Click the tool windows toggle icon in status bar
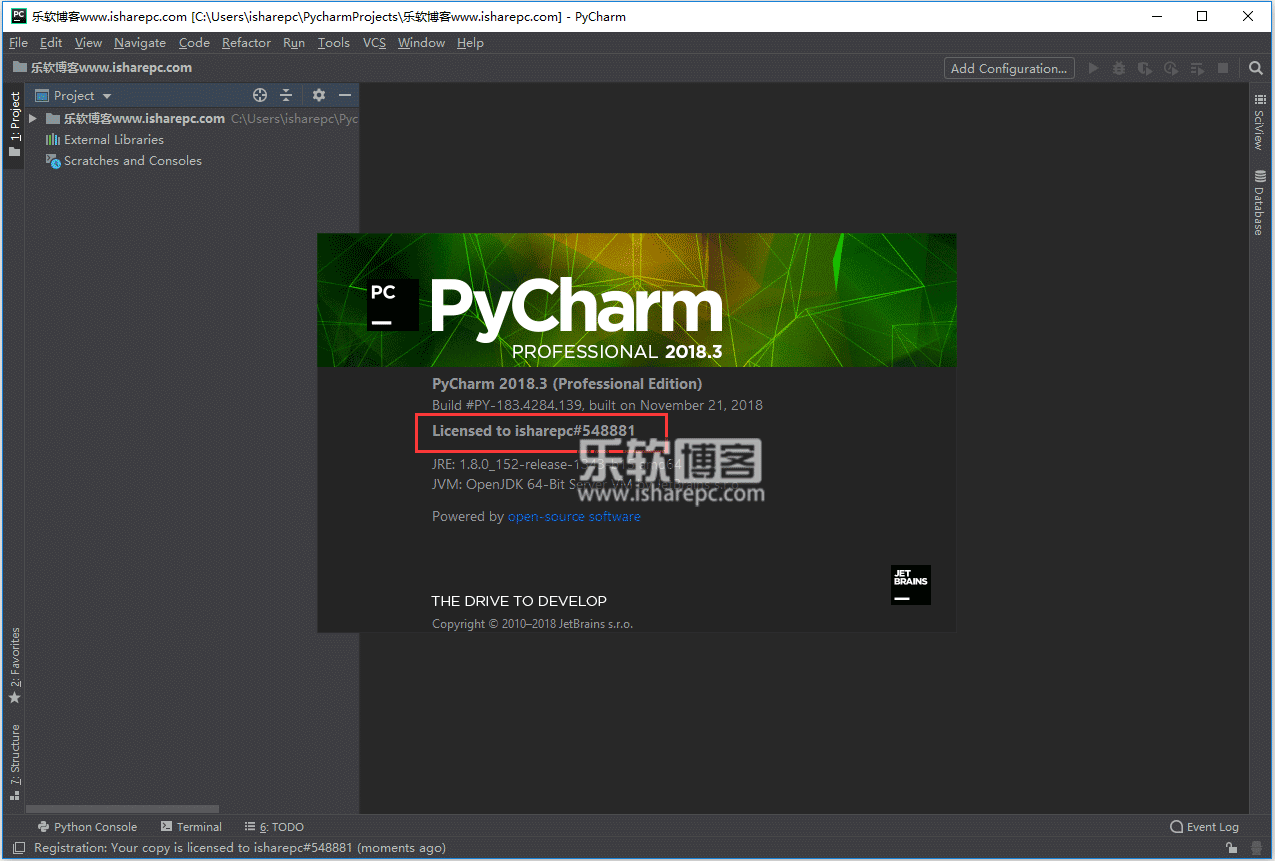 [x=18, y=848]
